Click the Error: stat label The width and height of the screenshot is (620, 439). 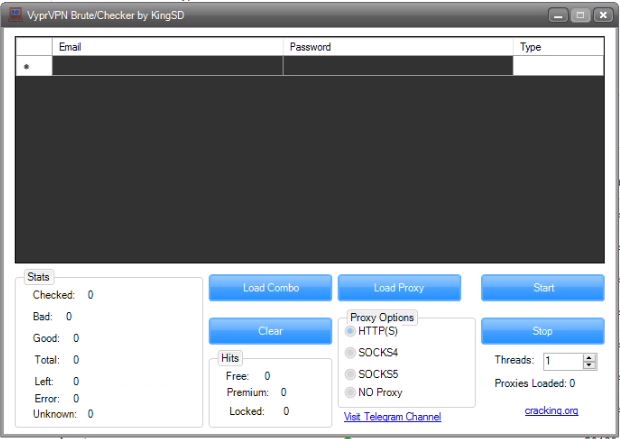47,398
